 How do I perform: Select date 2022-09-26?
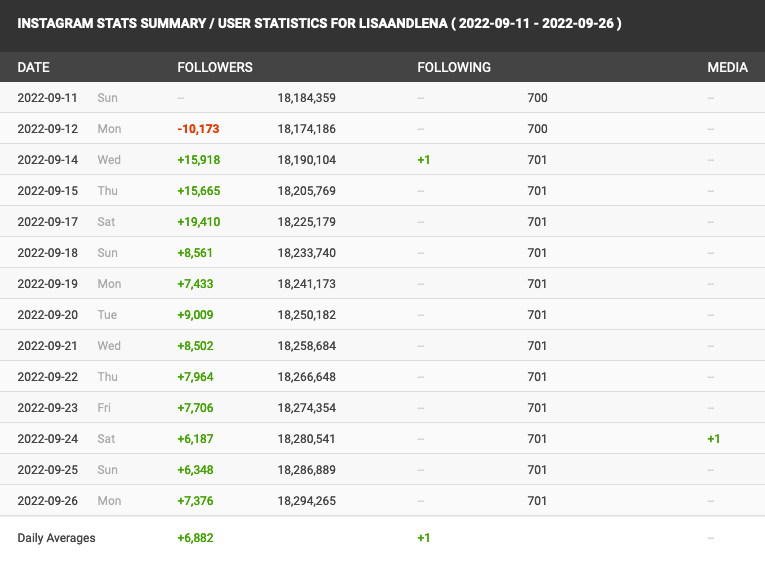pyautogui.click(x=48, y=501)
